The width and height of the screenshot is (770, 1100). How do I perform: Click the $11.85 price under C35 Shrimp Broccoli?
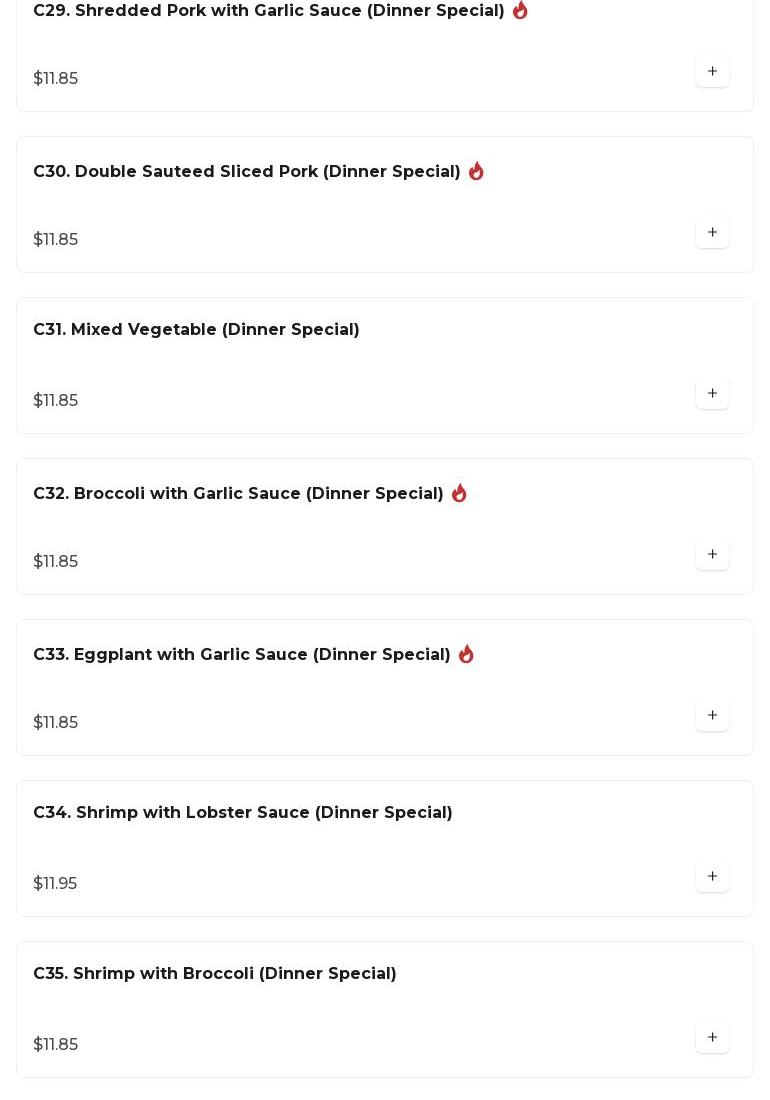[x=56, y=1045]
